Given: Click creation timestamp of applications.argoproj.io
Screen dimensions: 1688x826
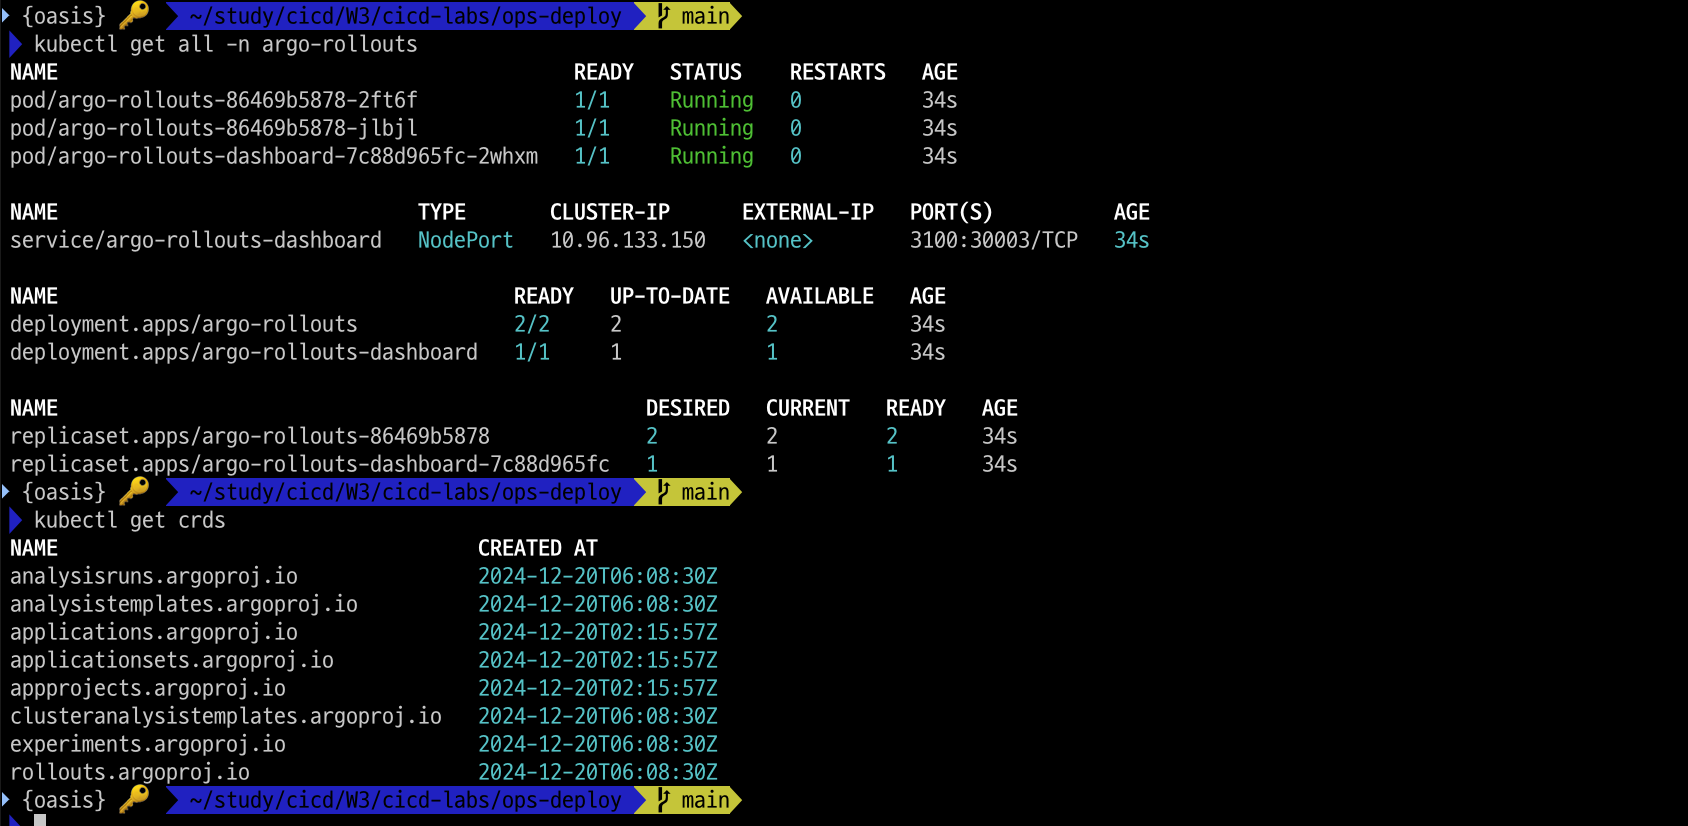Looking at the screenshot, I should coord(598,632).
